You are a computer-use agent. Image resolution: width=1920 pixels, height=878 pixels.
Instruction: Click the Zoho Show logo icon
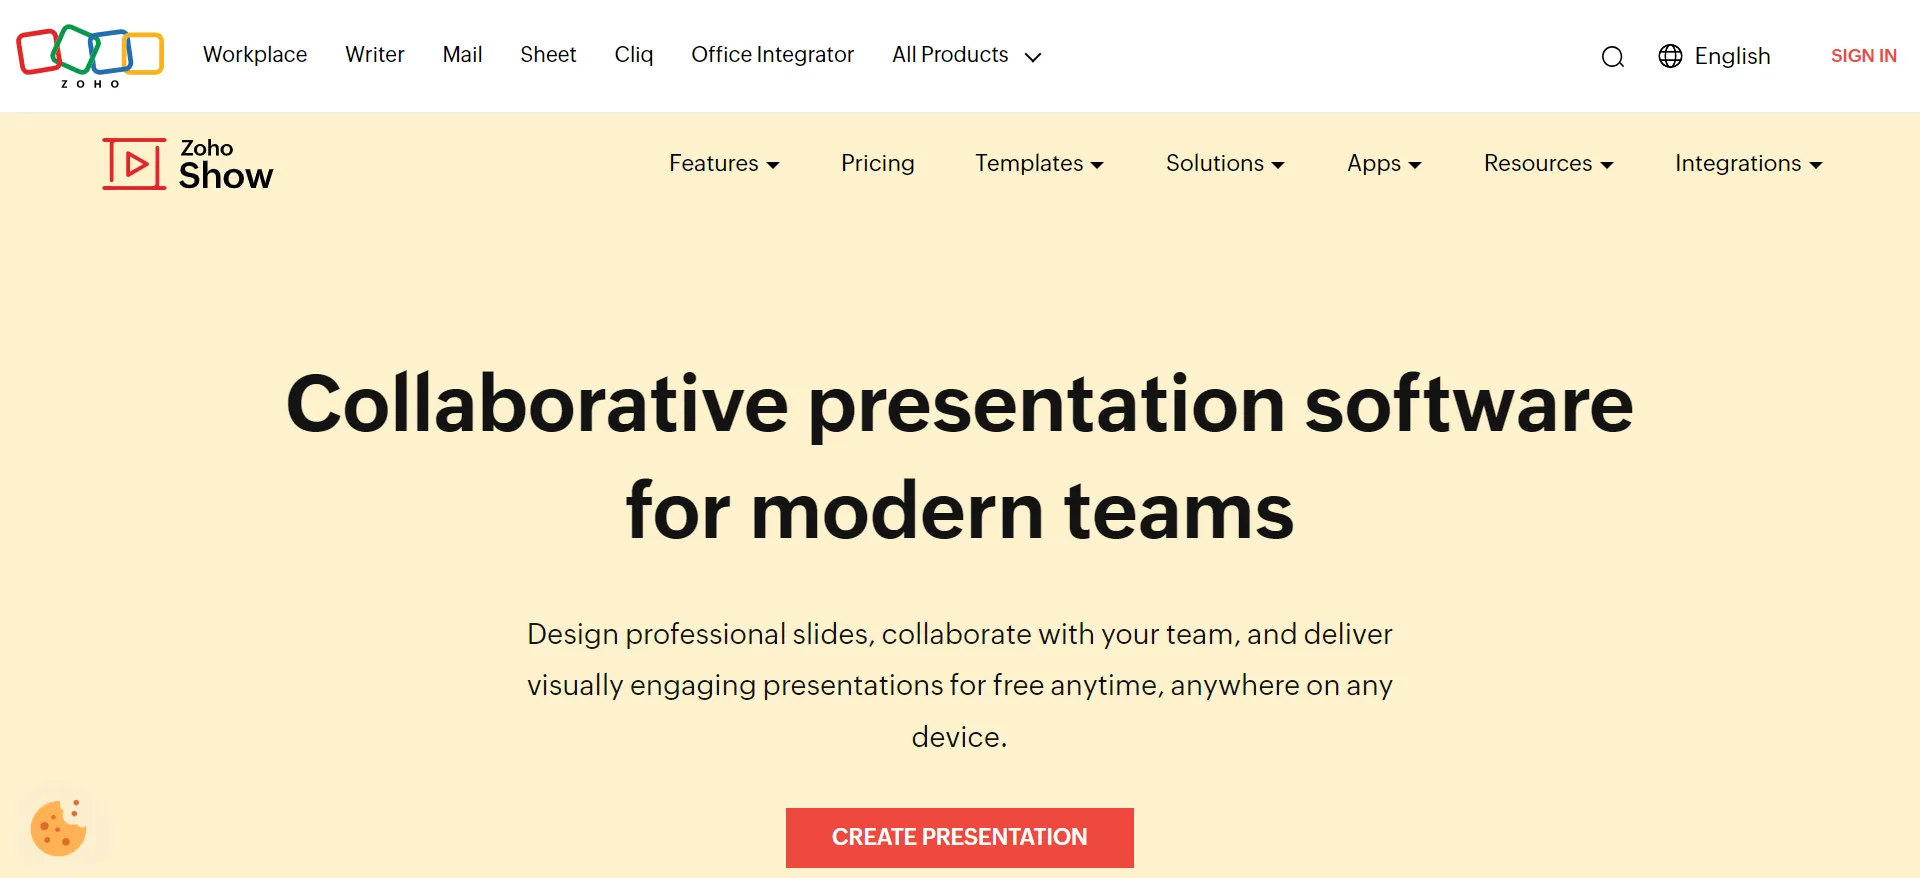[134, 164]
